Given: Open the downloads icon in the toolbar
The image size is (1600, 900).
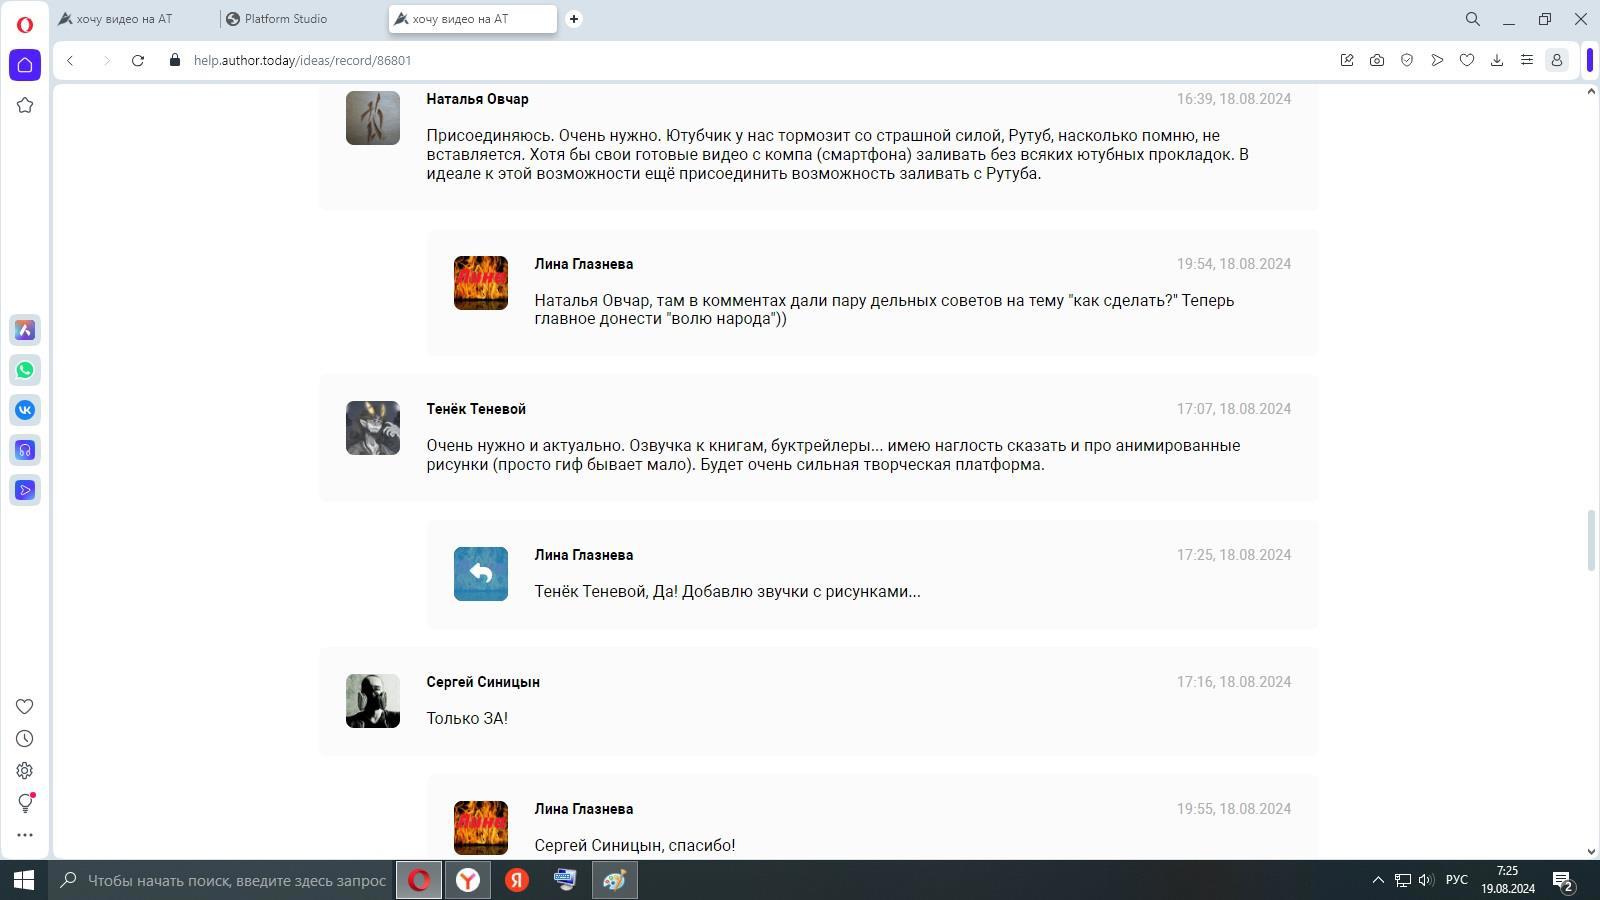Looking at the screenshot, I should (1497, 60).
